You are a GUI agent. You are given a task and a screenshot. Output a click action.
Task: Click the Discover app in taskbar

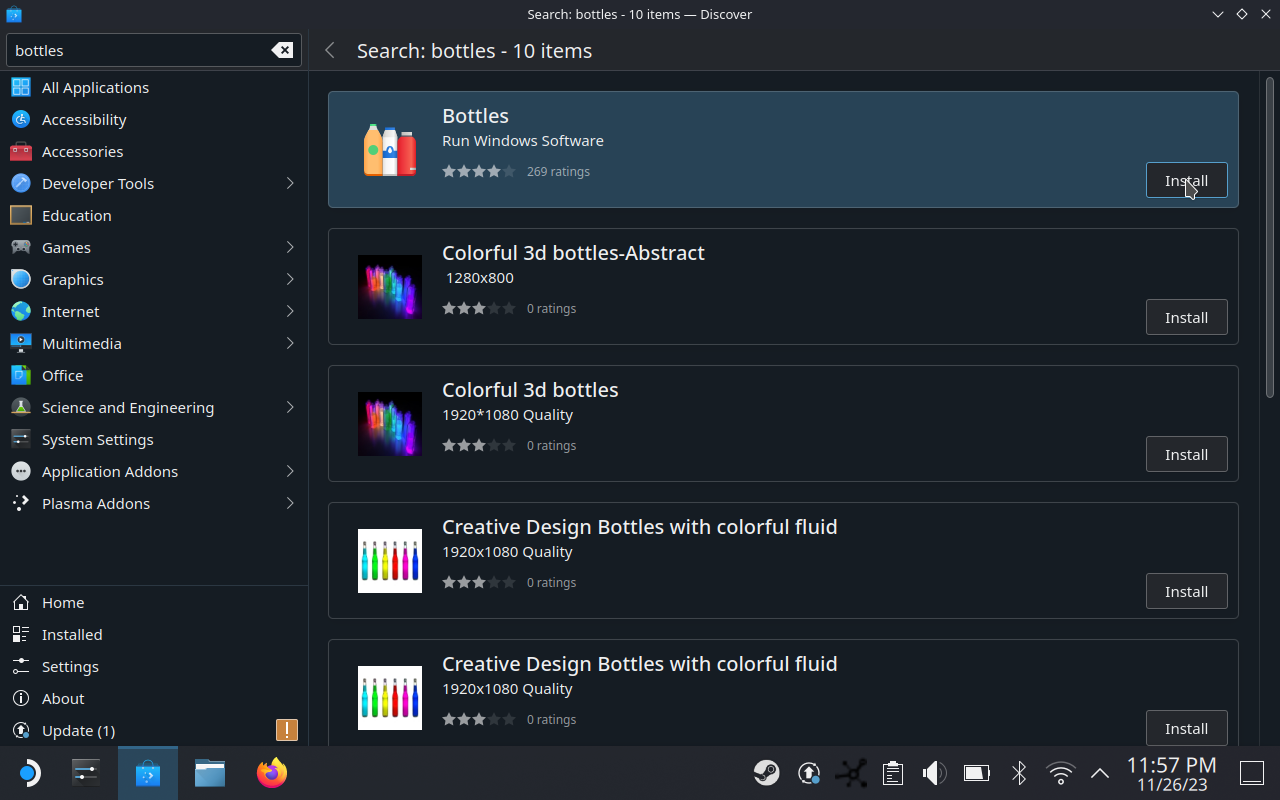(148, 773)
